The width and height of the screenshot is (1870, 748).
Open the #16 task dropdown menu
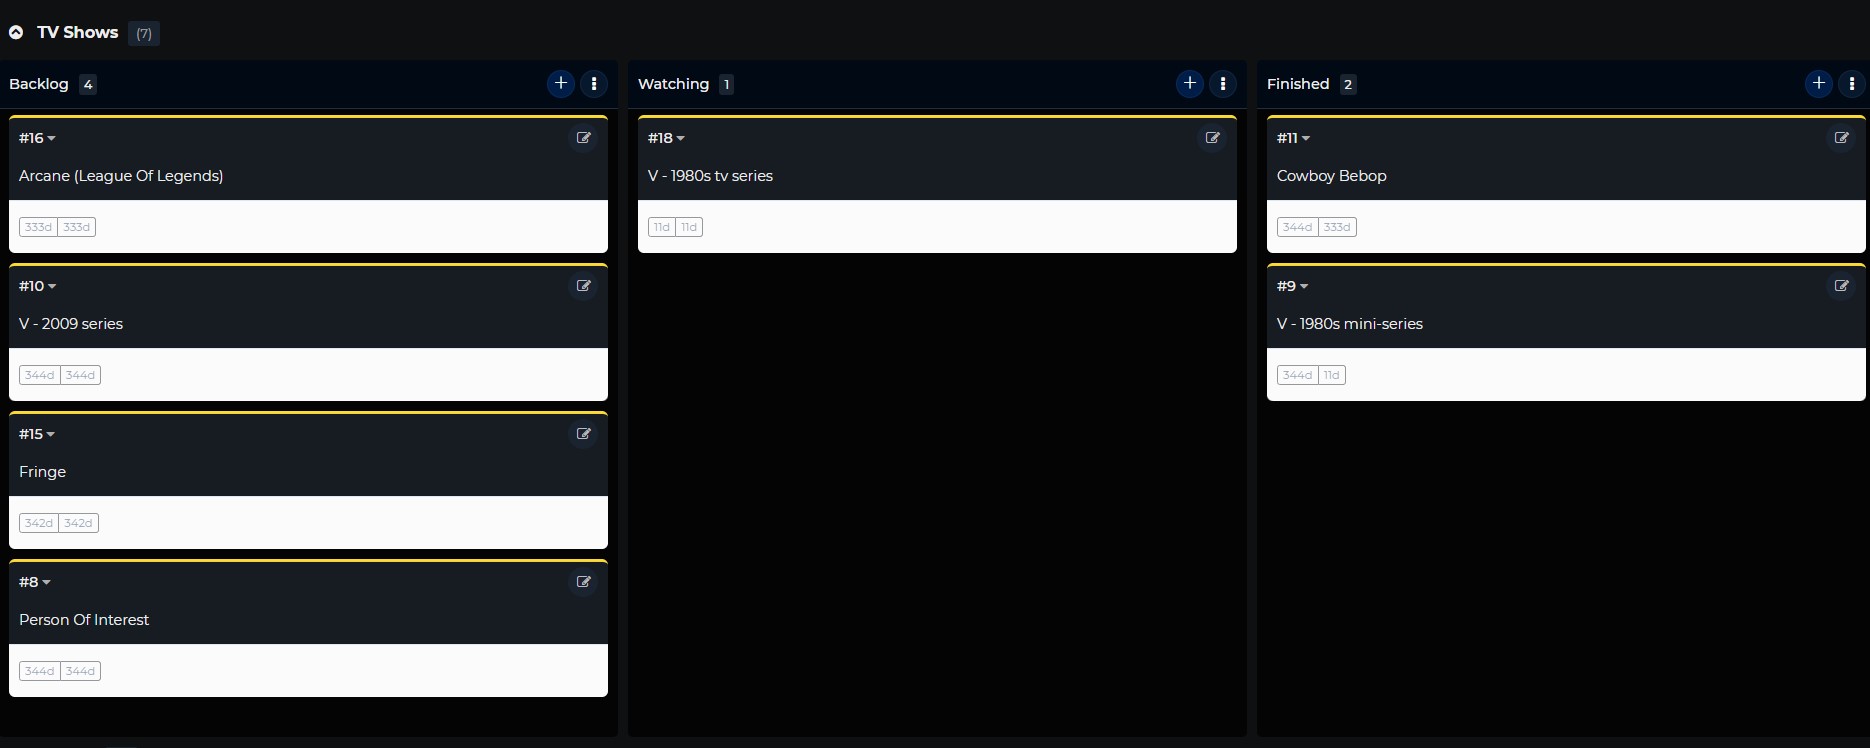[x=38, y=138]
